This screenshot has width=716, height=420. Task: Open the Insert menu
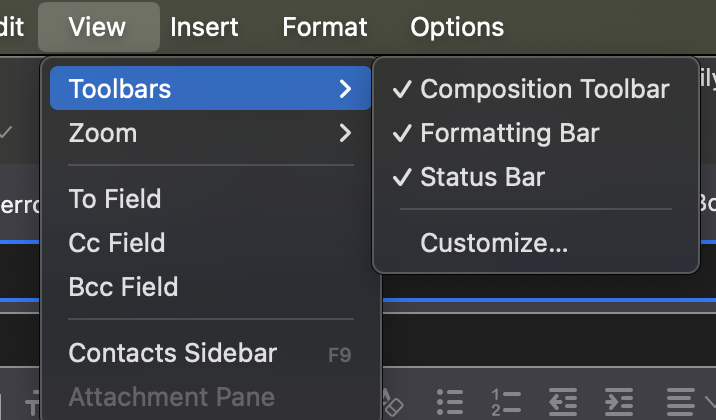click(x=204, y=27)
